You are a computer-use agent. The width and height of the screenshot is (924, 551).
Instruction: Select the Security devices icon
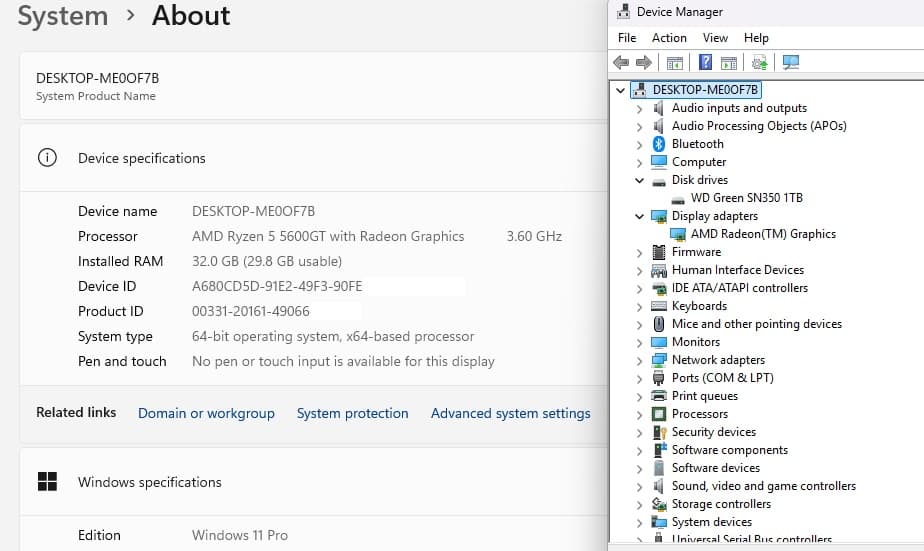(x=659, y=432)
